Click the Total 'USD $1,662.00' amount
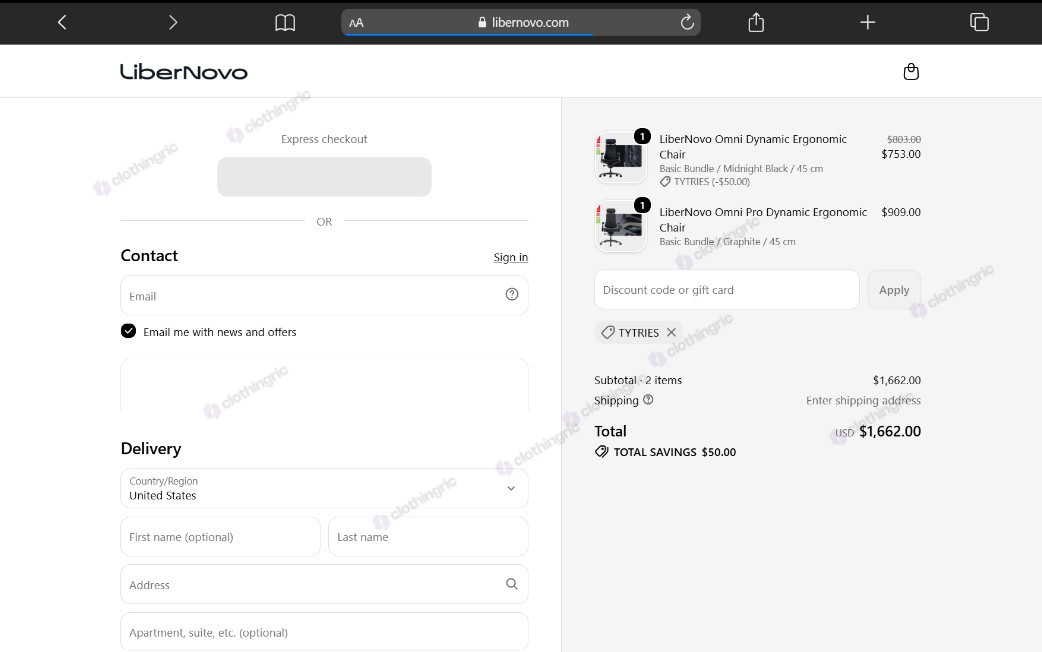The image size is (1042, 652). [x=878, y=431]
